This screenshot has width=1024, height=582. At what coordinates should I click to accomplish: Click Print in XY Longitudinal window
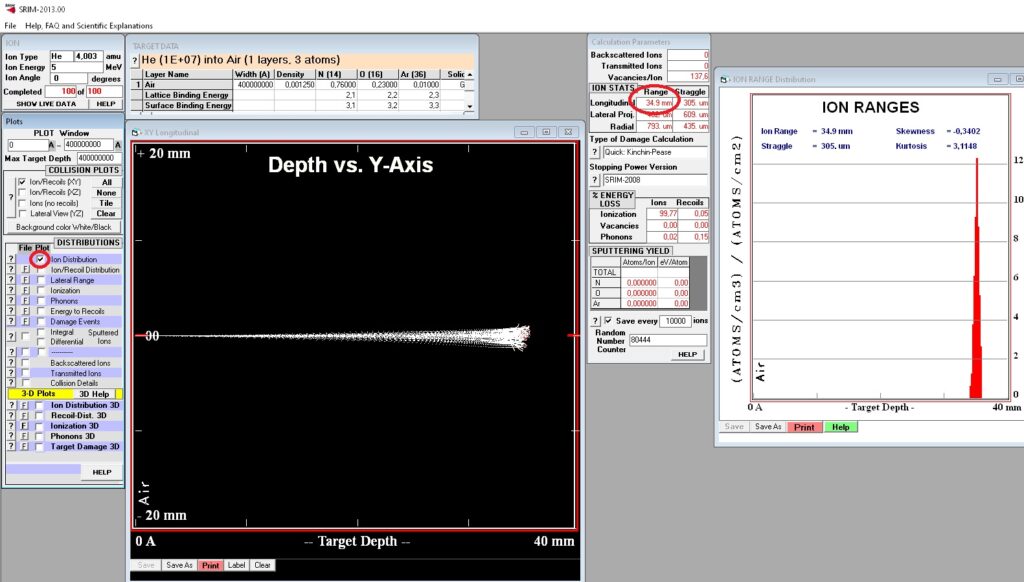[210, 565]
